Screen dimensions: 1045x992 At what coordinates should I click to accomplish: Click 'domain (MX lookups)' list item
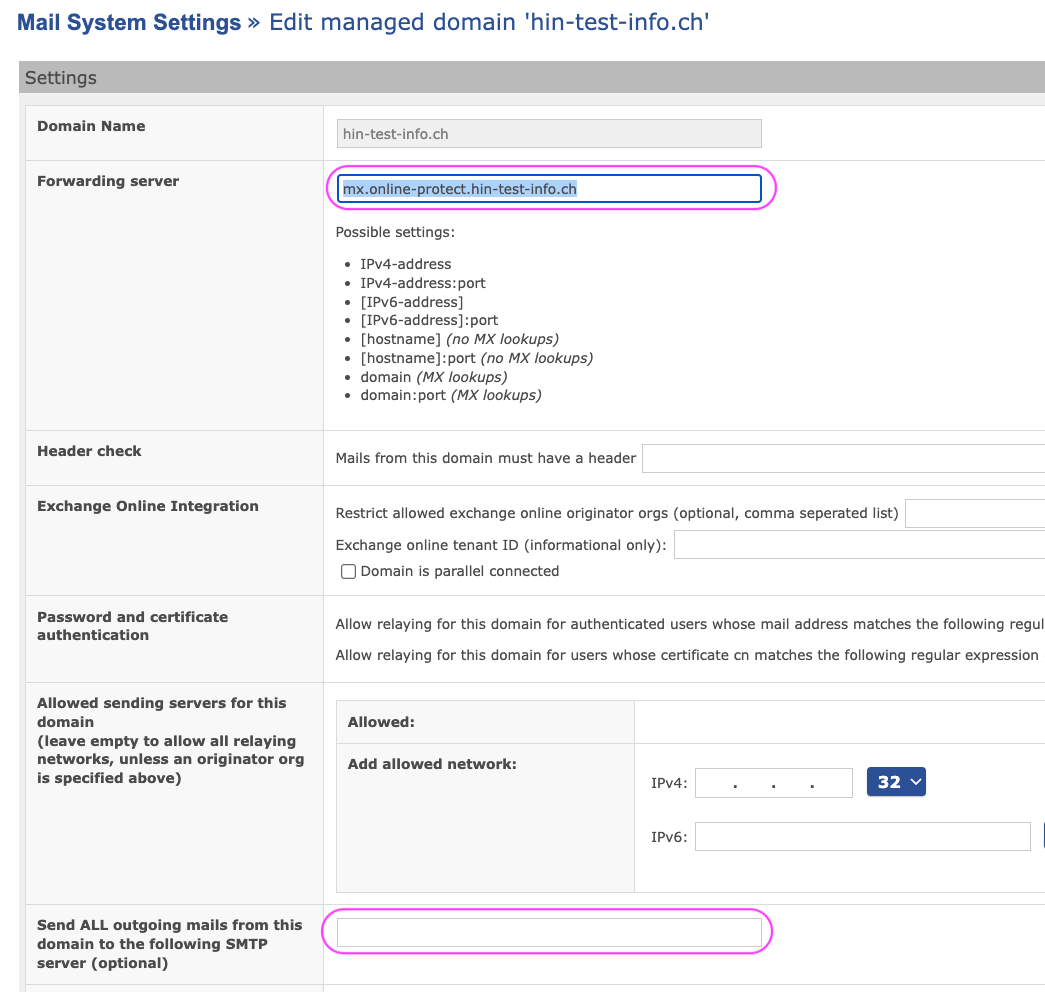(434, 377)
